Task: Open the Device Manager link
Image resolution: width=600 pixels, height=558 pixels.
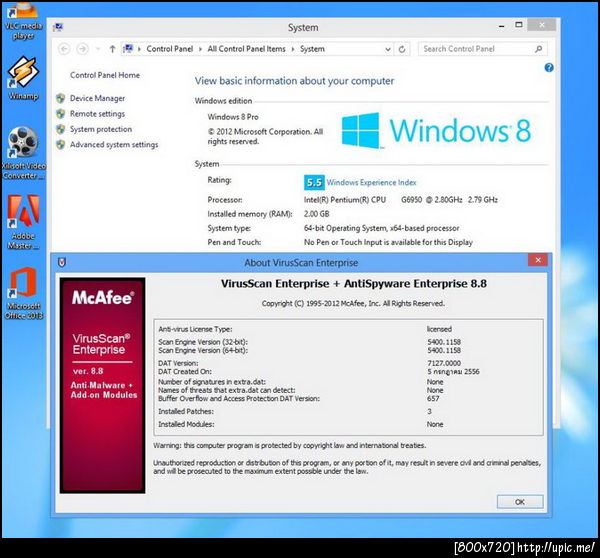Action: 97,98
